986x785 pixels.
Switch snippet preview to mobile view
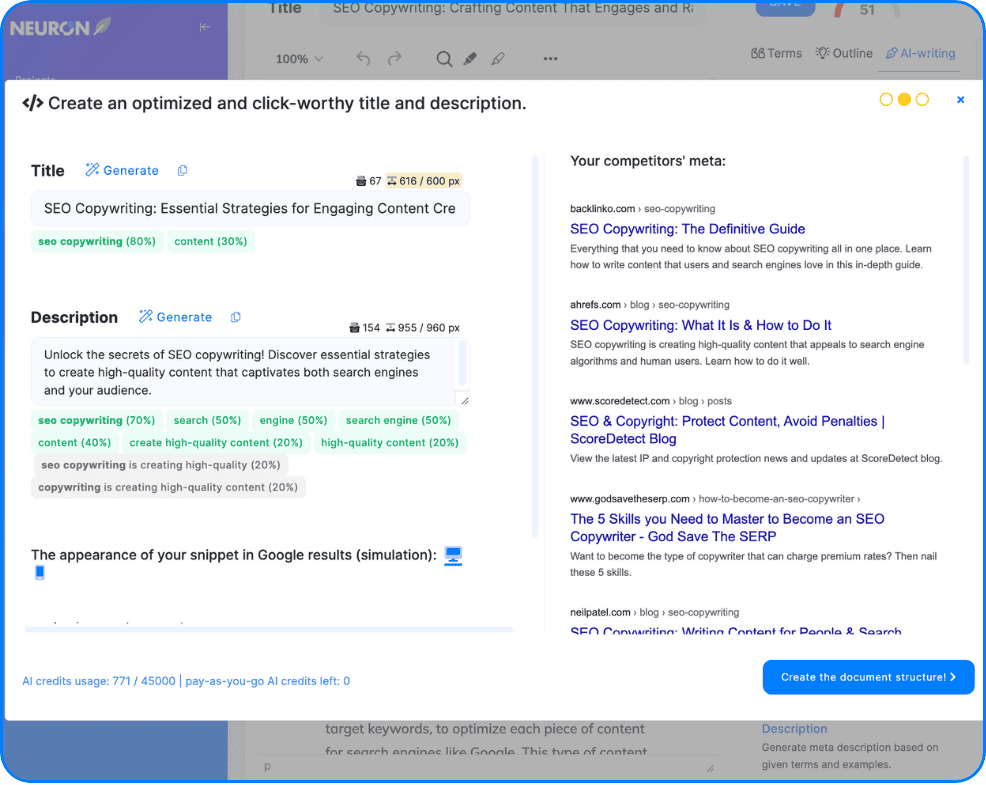click(x=38, y=572)
